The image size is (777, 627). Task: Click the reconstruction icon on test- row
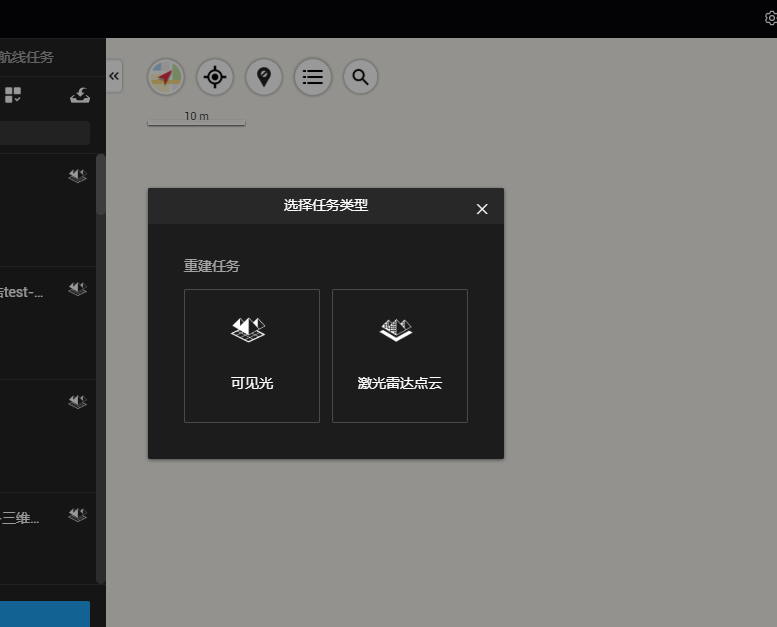[x=78, y=289]
